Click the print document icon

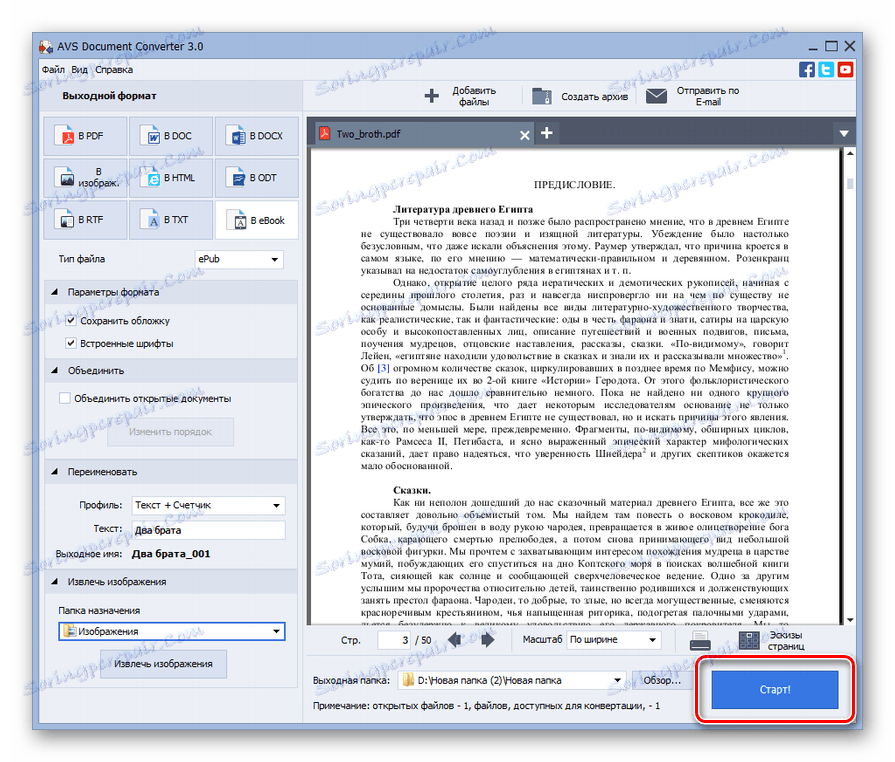700,641
